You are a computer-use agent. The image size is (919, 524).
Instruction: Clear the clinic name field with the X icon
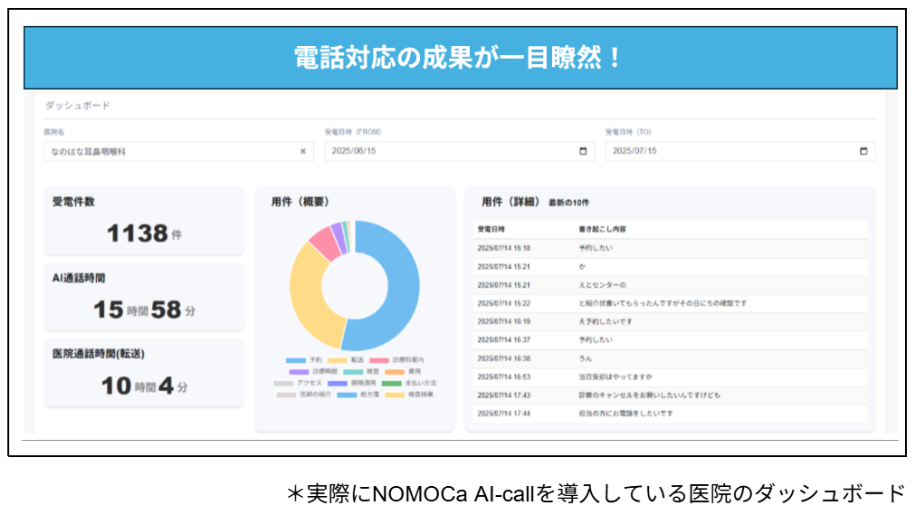click(x=303, y=152)
